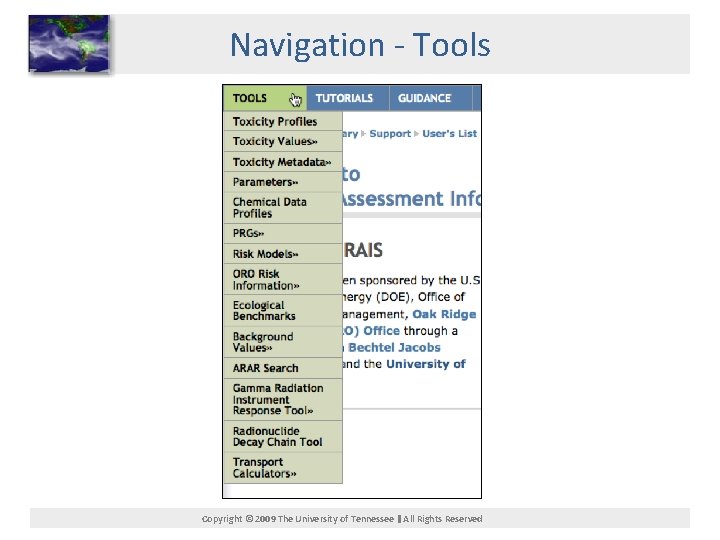Expand the Risk Models submenu
The image size is (720, 540).
[x=283, y=254]
